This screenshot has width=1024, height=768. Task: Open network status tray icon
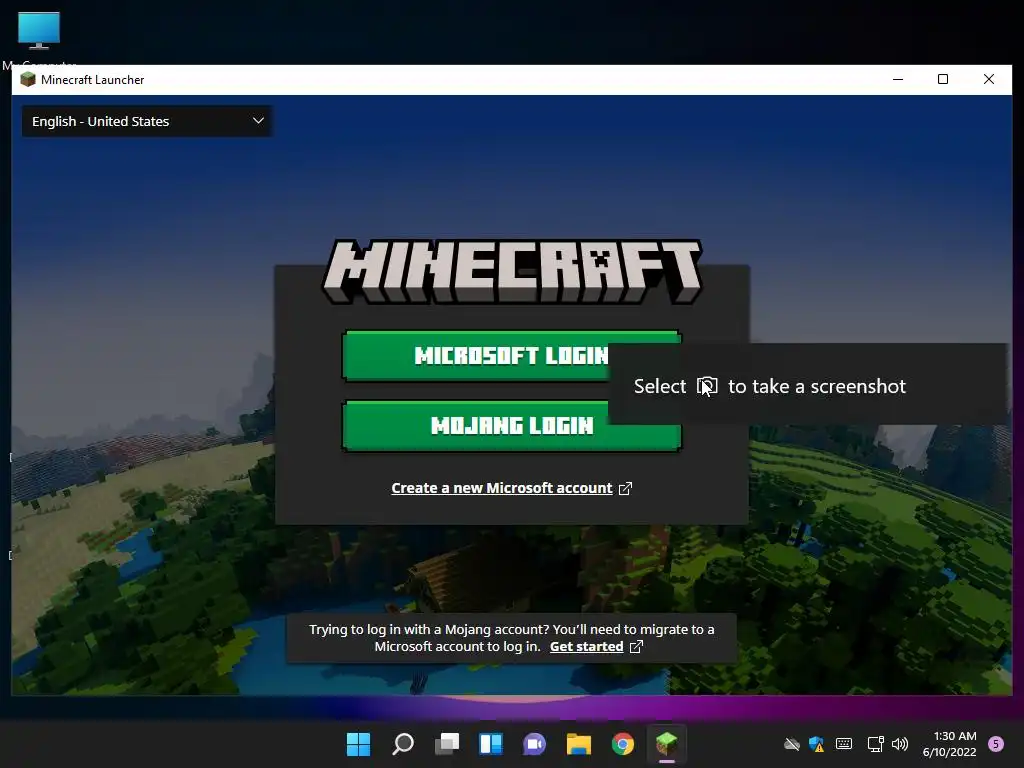click(875, 744)
